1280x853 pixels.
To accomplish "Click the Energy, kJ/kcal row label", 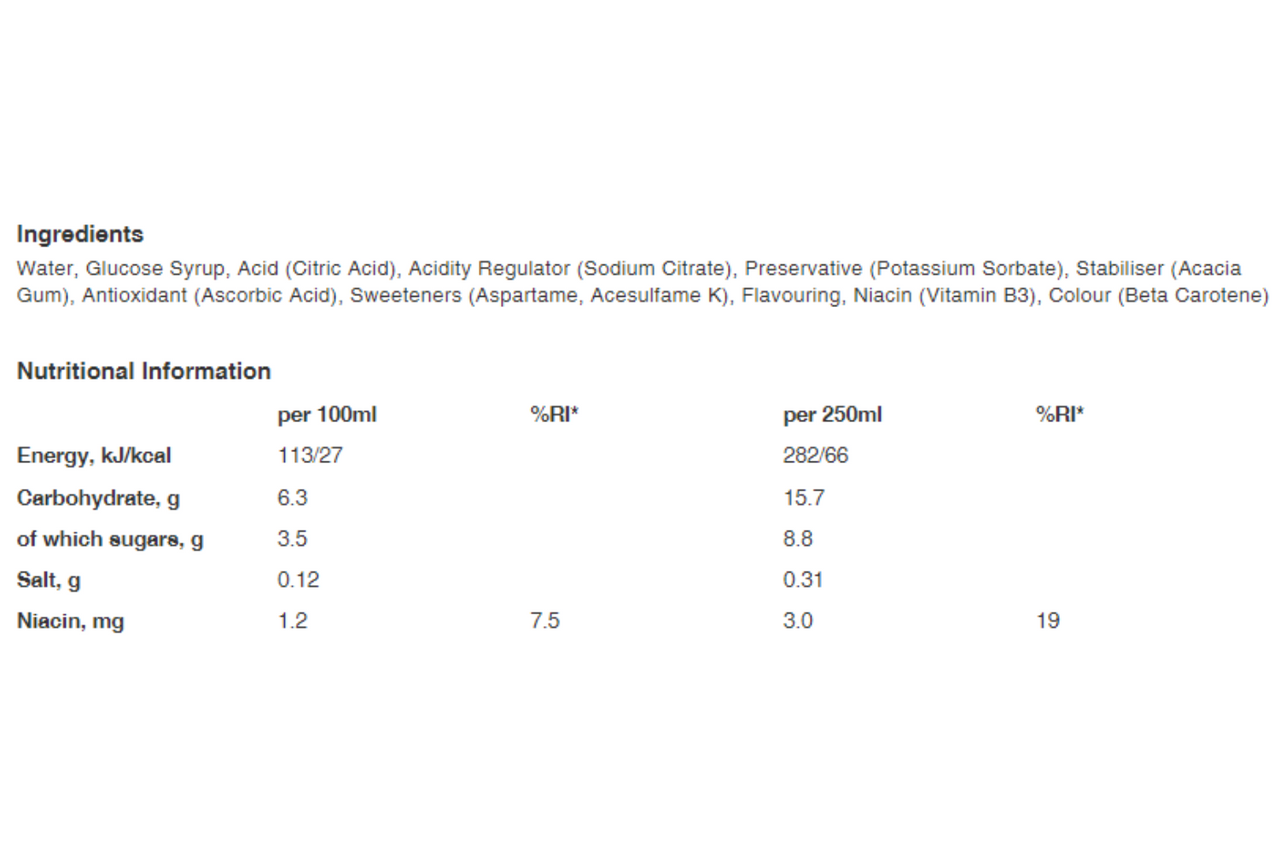I will tap(94, 456).
